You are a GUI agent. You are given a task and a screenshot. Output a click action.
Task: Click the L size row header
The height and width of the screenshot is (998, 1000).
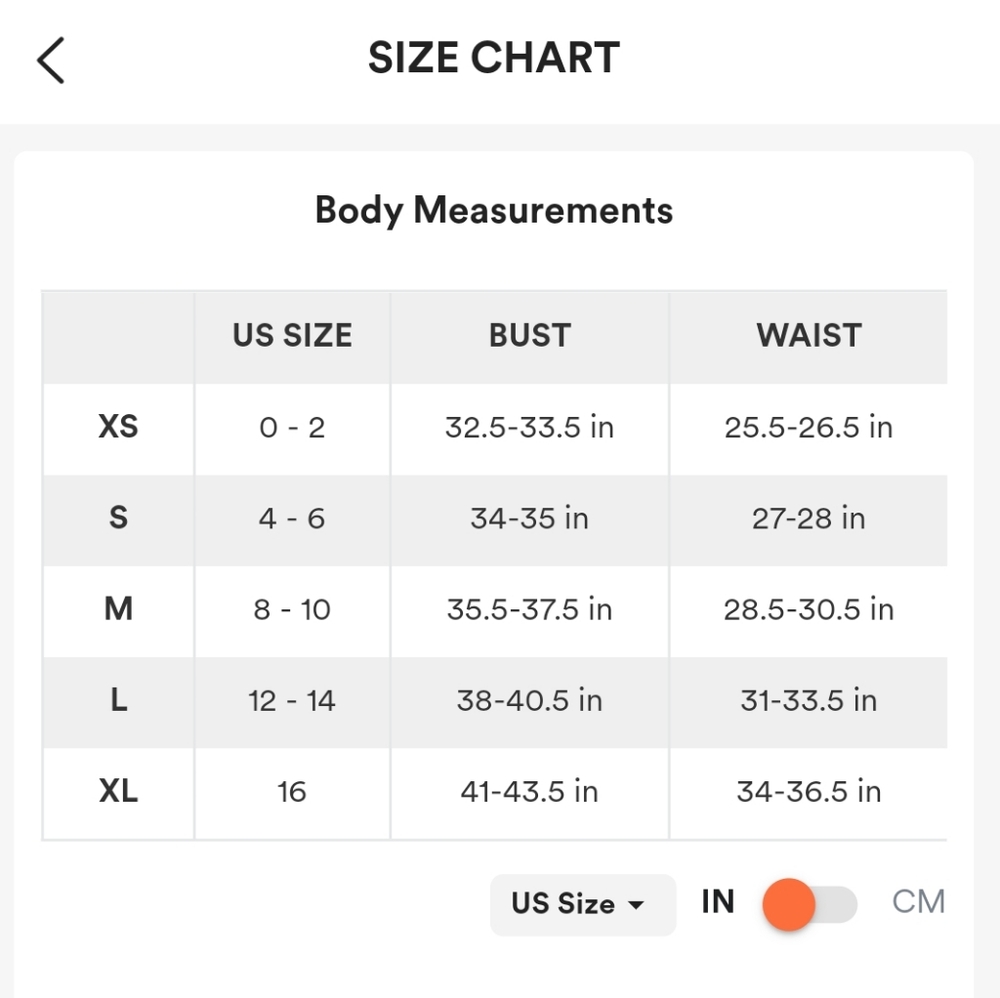click(x=118, y=701)
